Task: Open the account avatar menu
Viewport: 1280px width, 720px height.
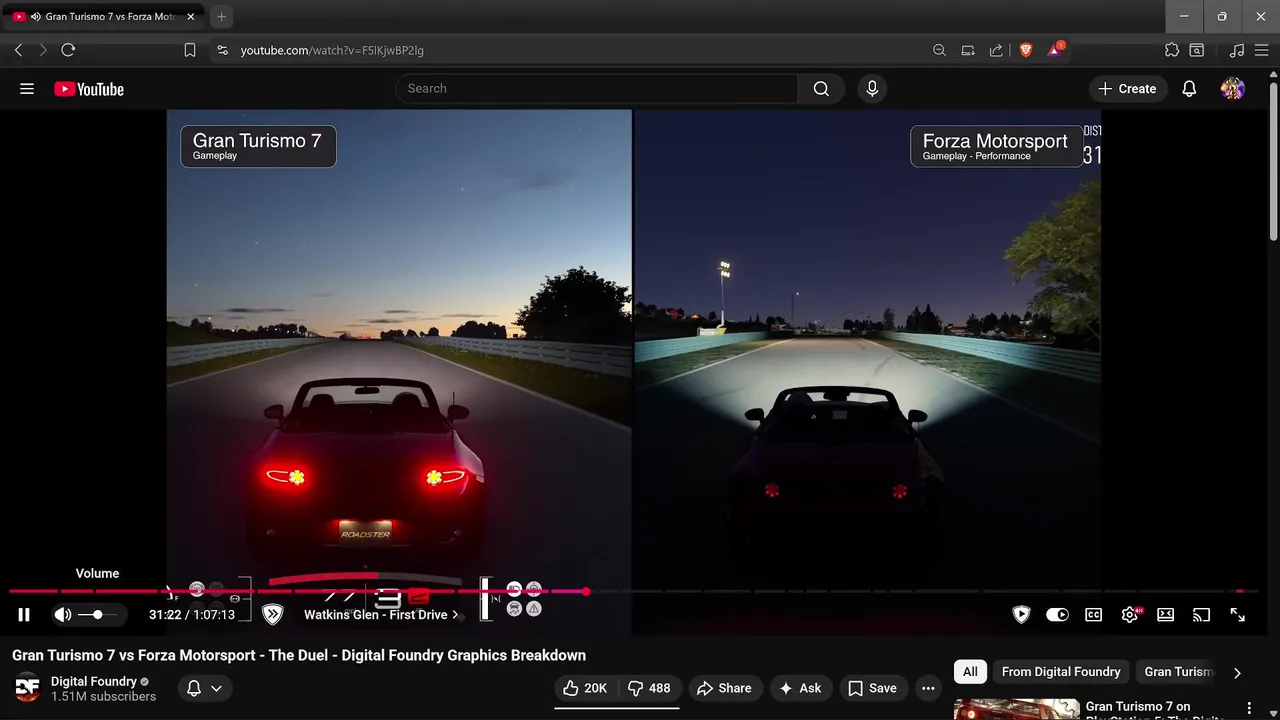Action: (x=1233, y=89)
